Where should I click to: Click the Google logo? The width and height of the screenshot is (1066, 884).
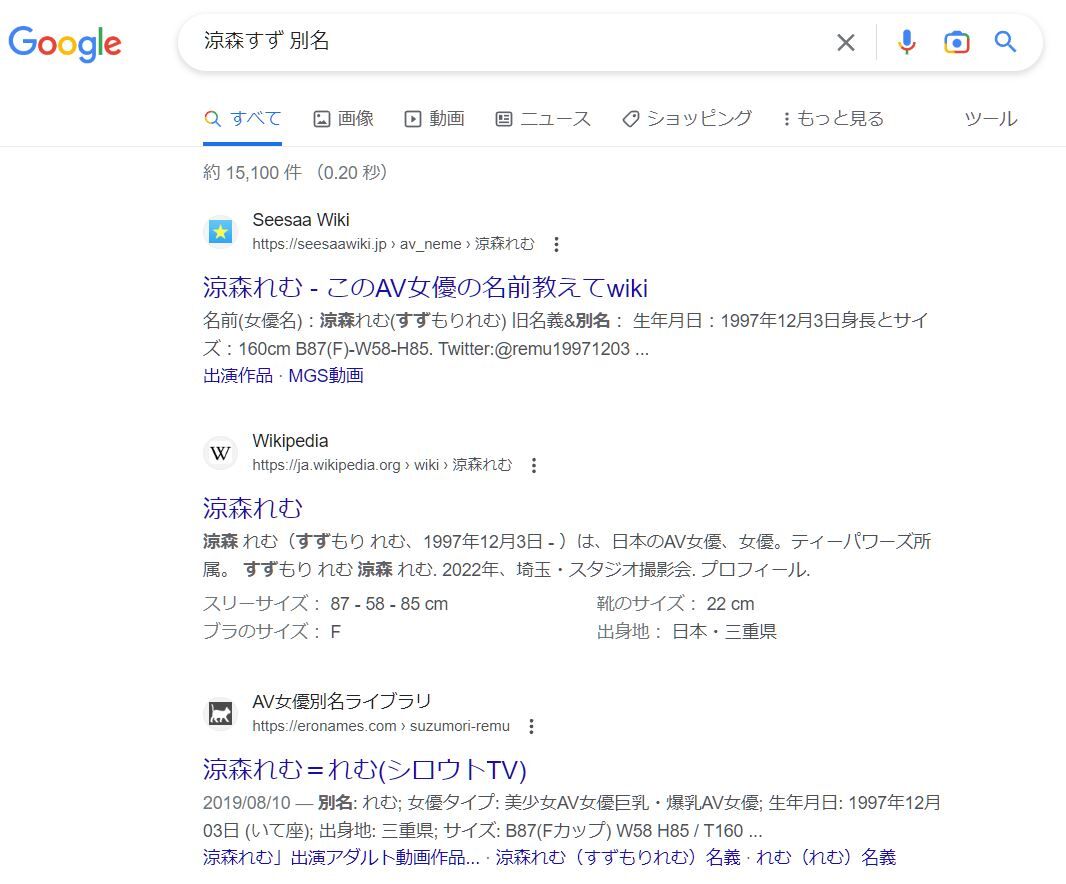click(65, 44)
